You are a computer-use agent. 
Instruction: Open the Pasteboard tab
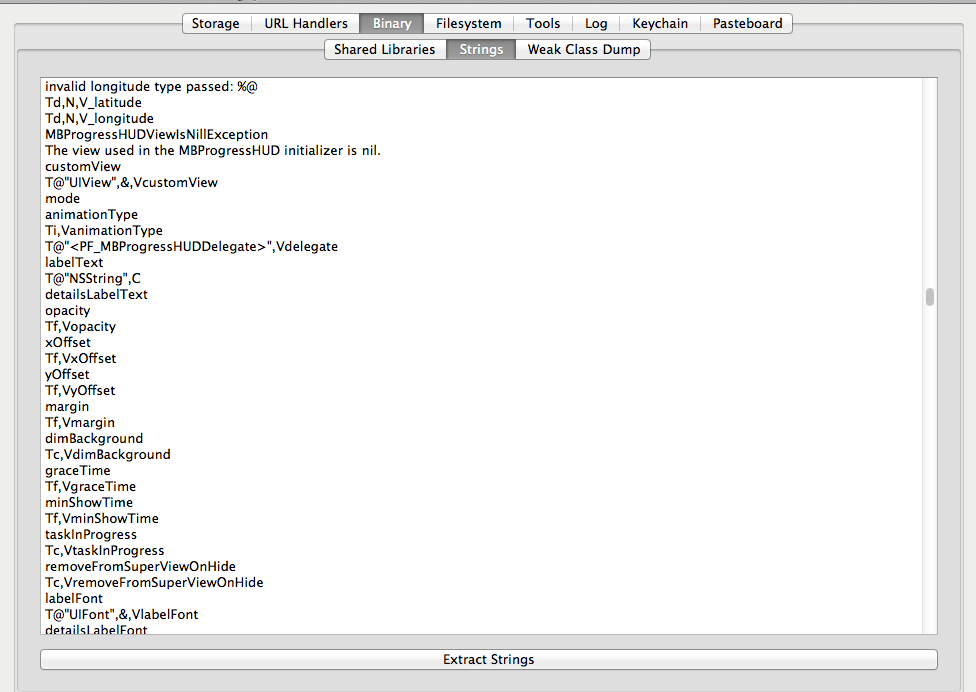(747, 23)
